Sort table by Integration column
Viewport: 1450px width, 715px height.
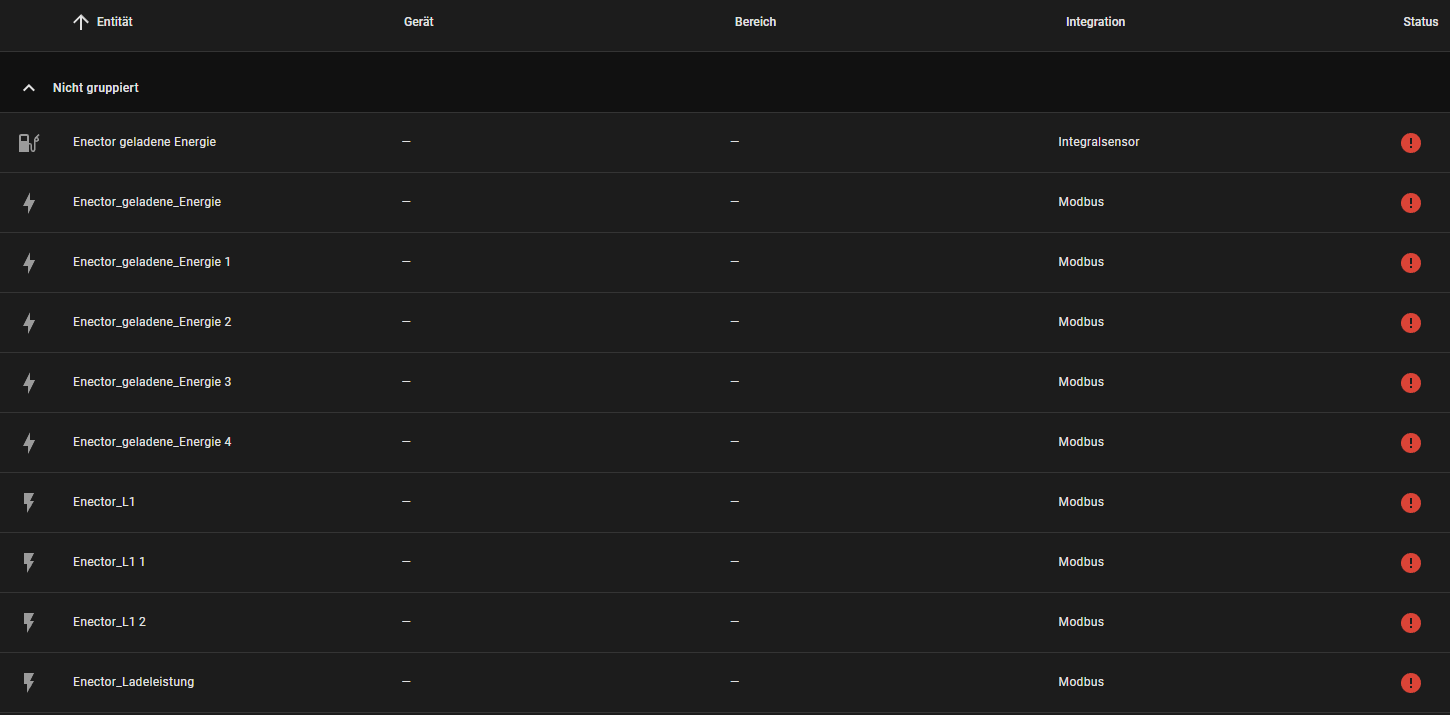[1095, 22]
